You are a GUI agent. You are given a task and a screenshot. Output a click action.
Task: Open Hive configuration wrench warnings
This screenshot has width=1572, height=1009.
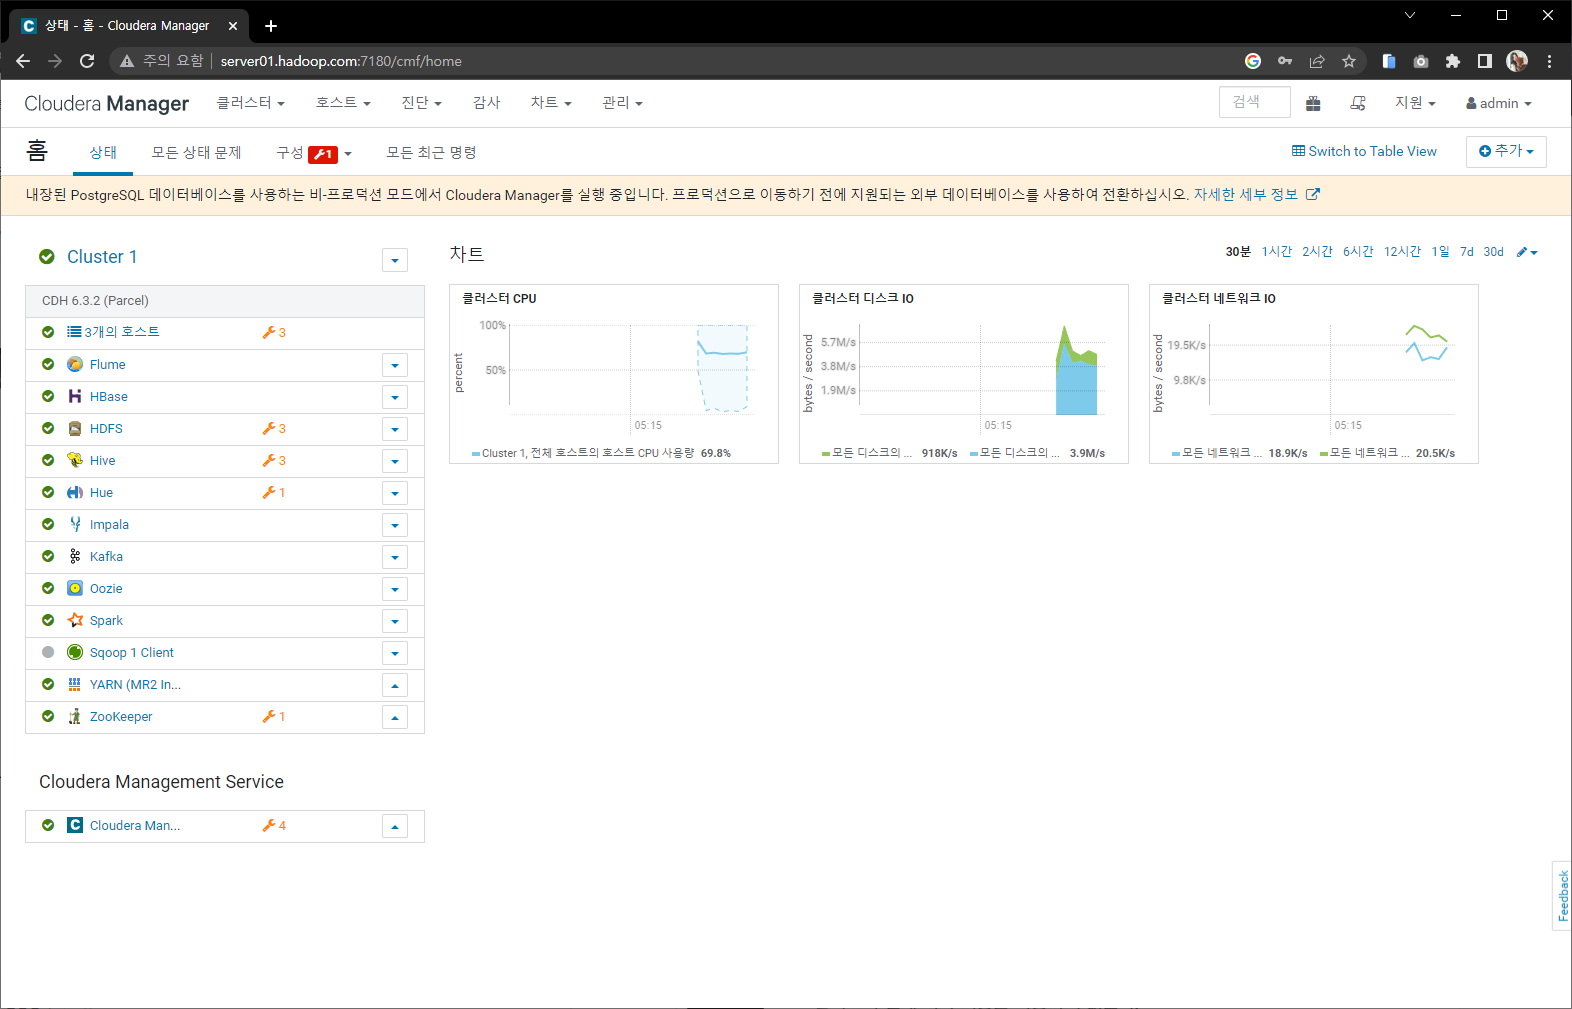[x=274, y=460]
